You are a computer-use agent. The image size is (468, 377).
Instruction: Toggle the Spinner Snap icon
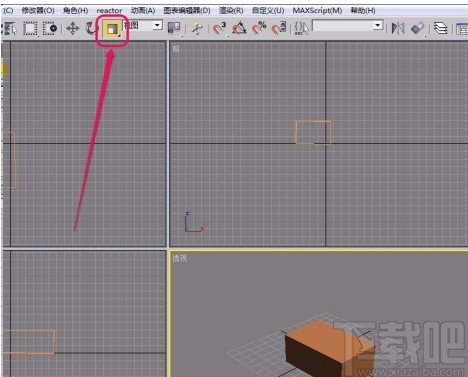coord(279,29)
